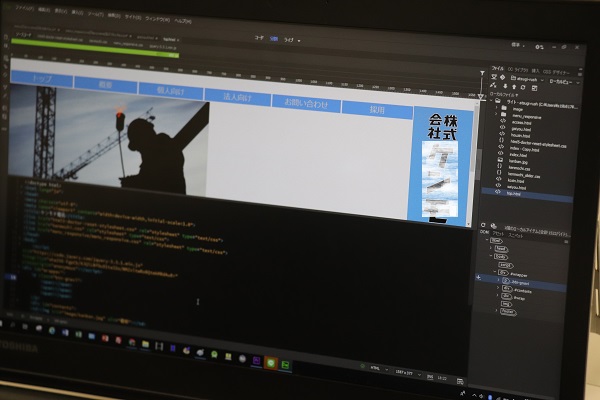This screenshot has height=400, width=600.
Task: Select the construction worker silhouette image
Action: point(109,140)
